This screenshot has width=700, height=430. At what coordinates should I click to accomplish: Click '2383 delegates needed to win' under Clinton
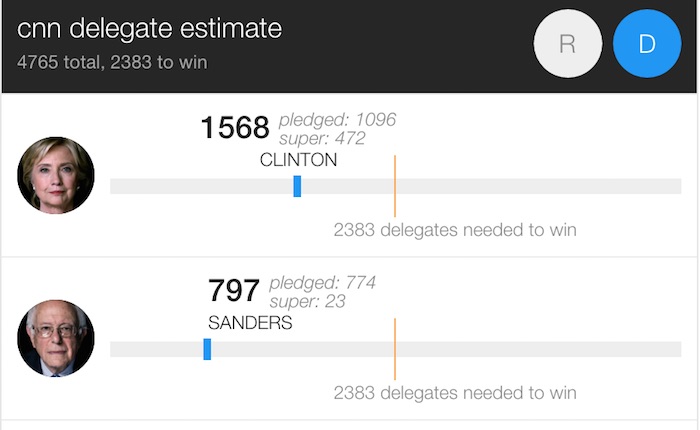pyautogui.click(x=455, y=230)
